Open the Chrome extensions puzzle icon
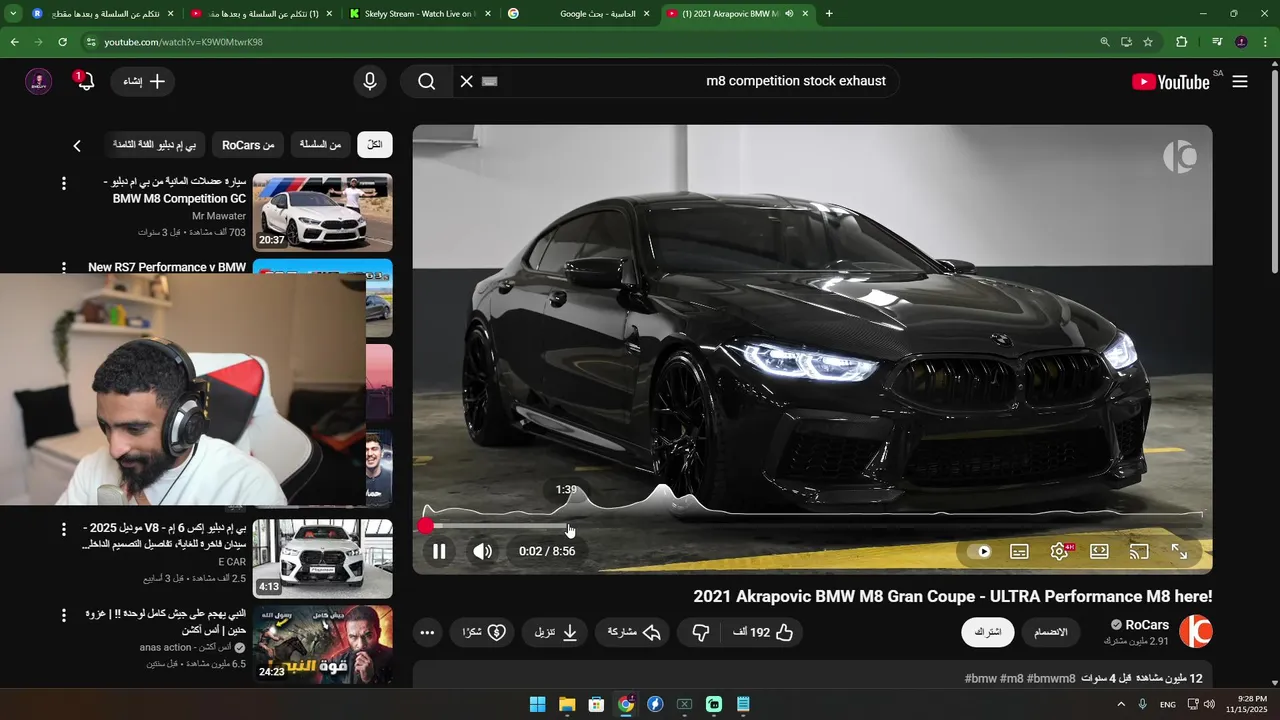This screenshot has height=720, width=1280. [1182, 42]
